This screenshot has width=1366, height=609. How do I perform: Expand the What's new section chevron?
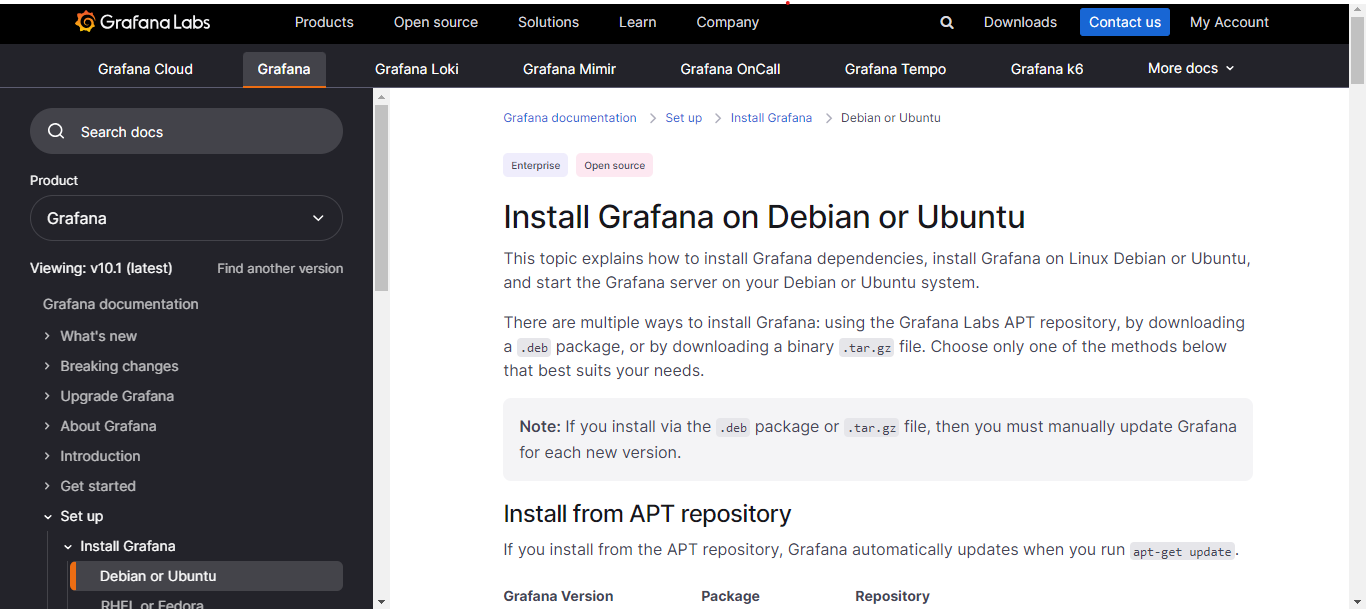pyautogui.click(x=47, y=336)
